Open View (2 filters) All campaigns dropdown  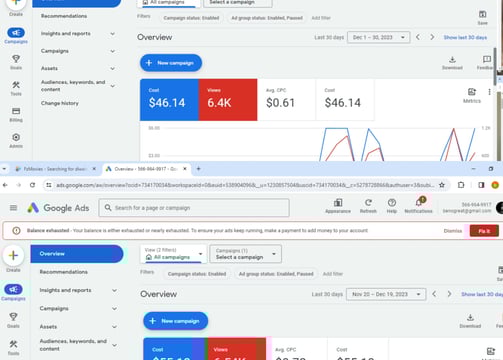pos(174,254)
